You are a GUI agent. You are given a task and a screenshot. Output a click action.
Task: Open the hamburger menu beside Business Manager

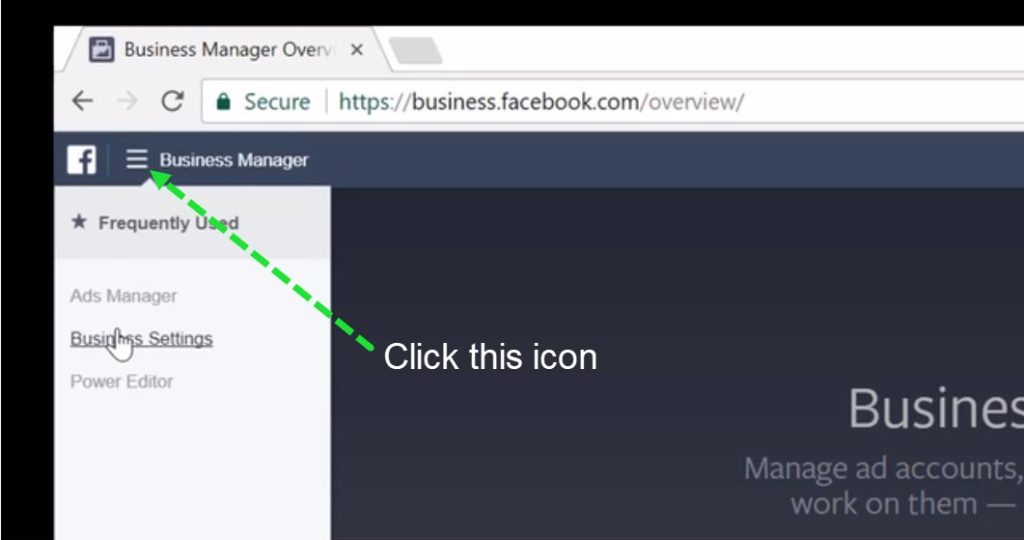click(x=136, y=159)
